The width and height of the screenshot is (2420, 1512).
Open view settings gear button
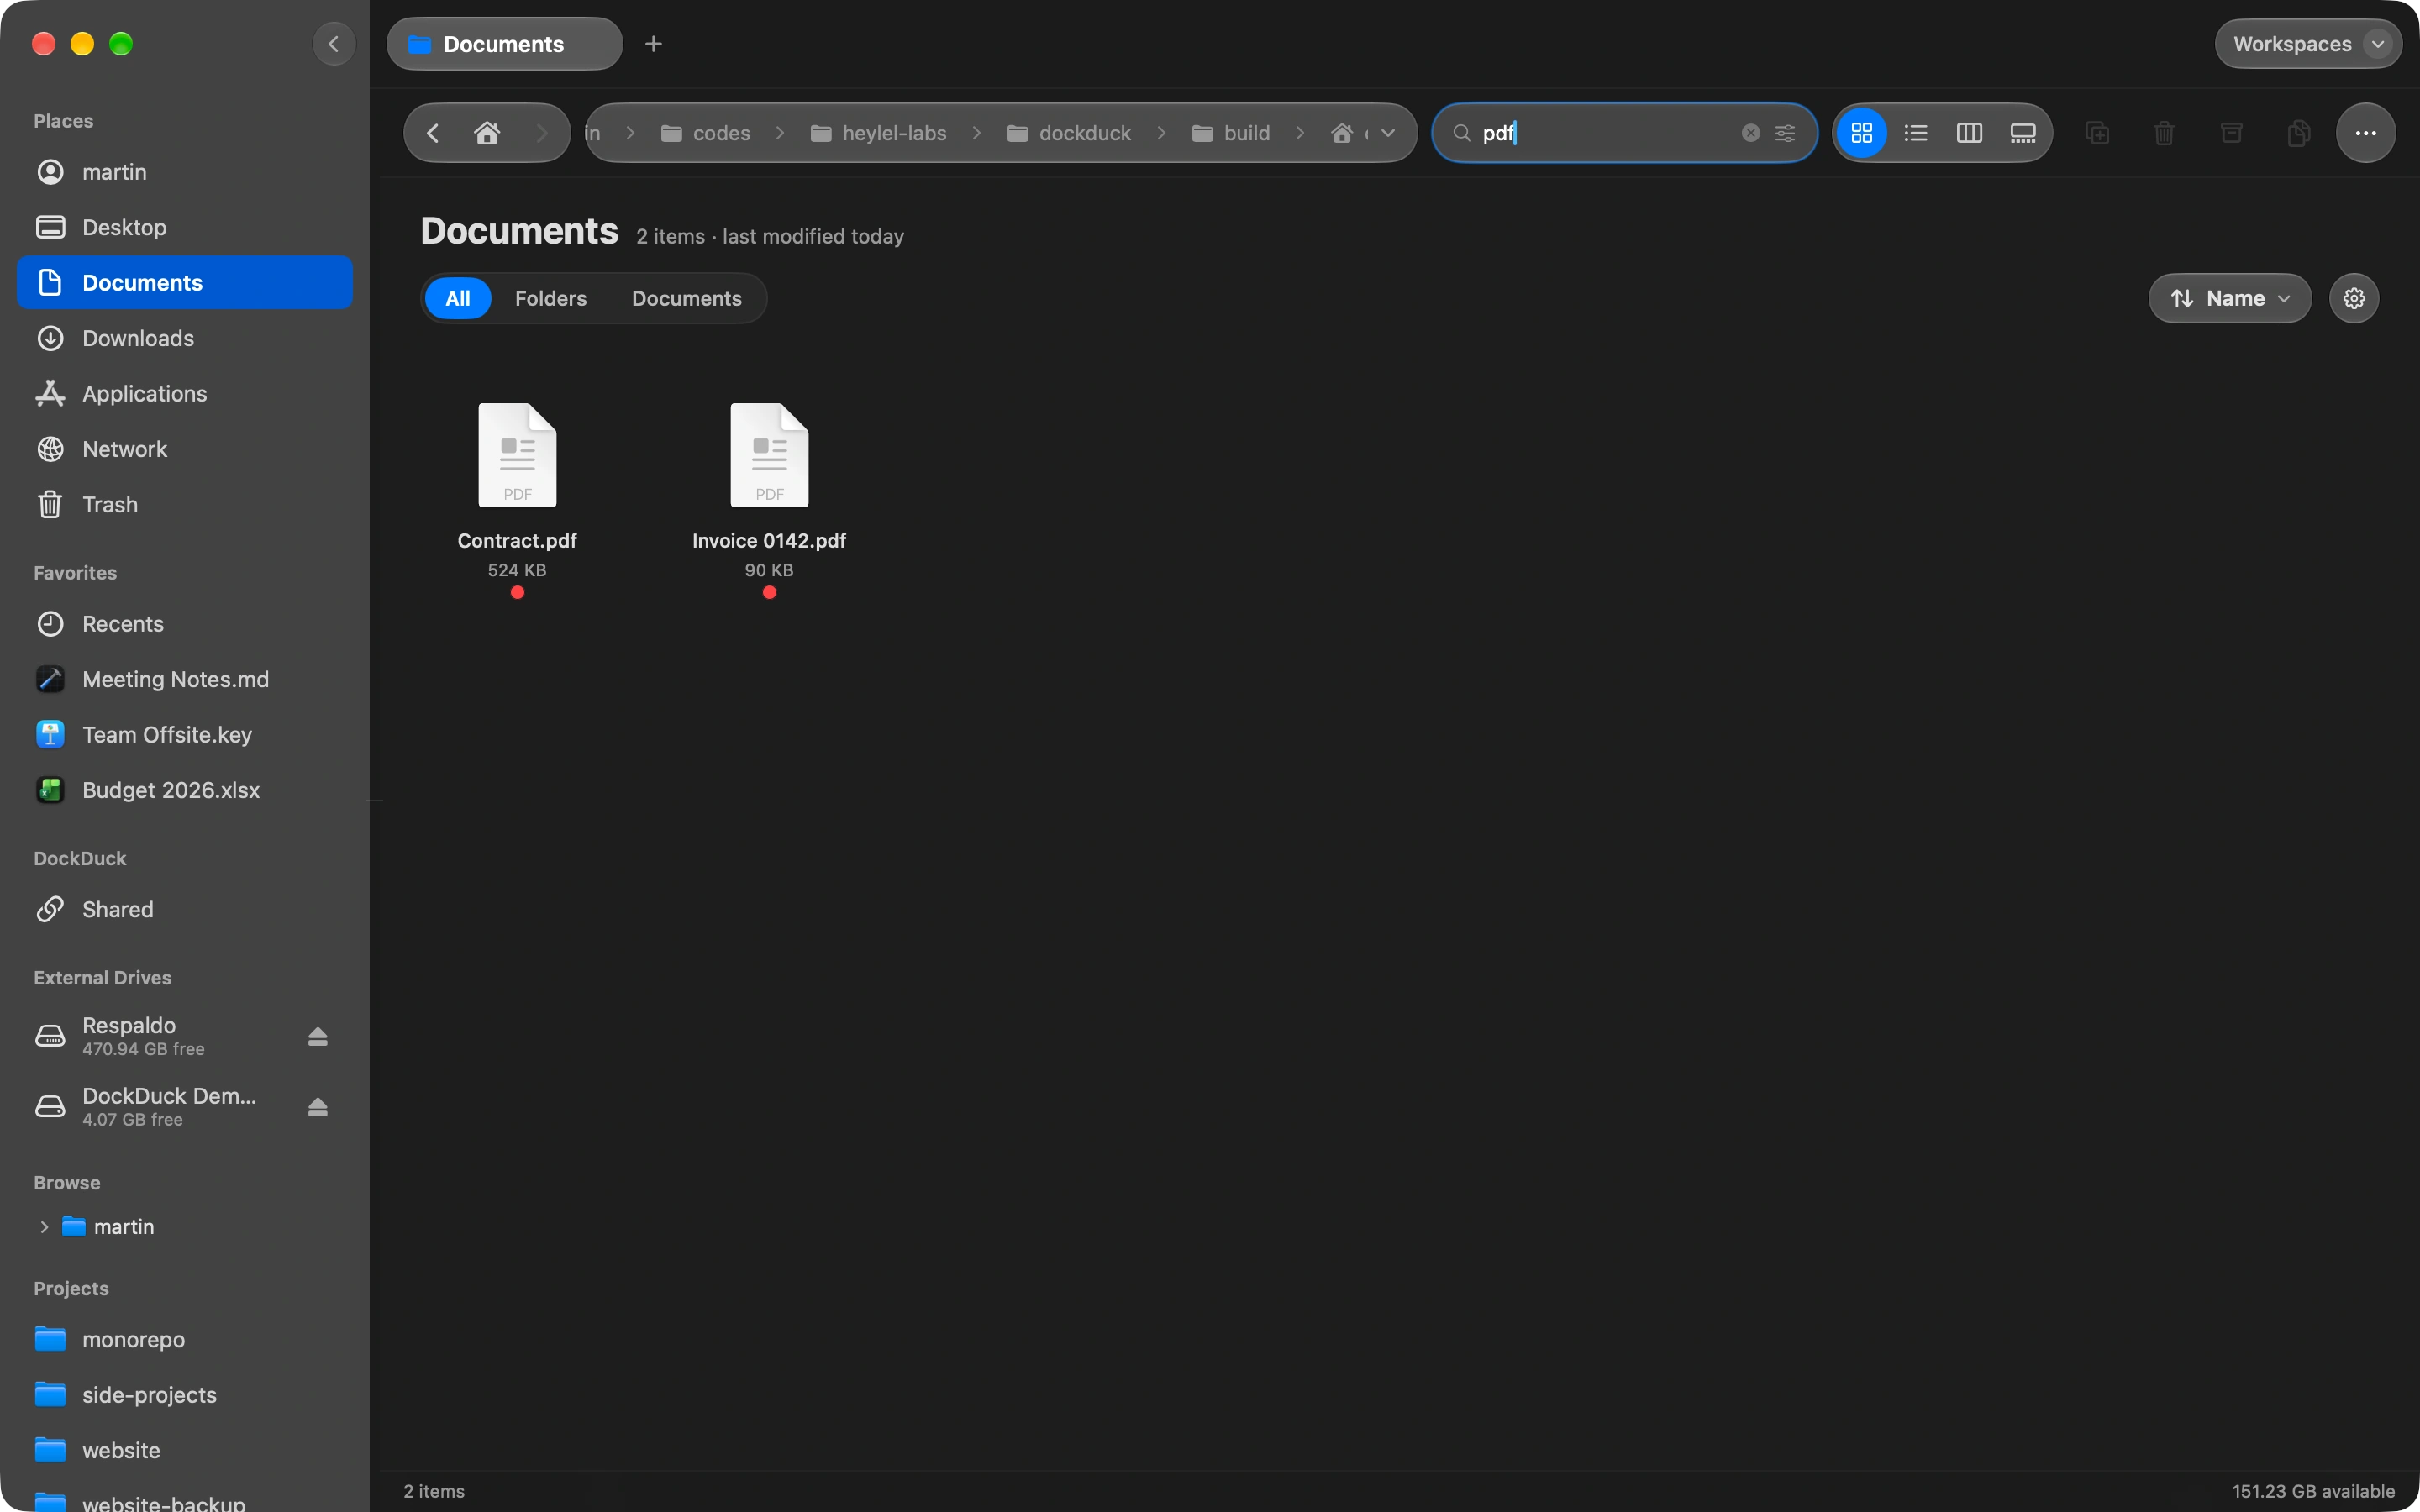2354,298
